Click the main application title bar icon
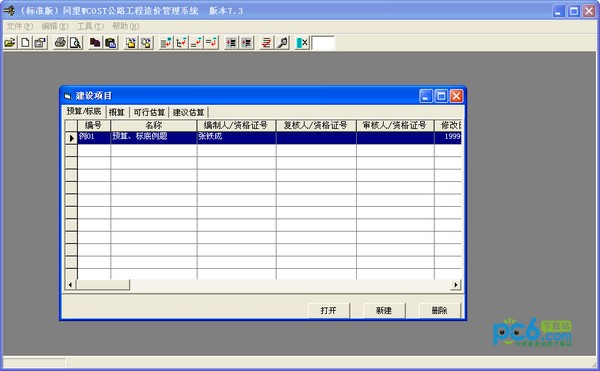The height and width of the screenshot is (371, 600). 9,11
